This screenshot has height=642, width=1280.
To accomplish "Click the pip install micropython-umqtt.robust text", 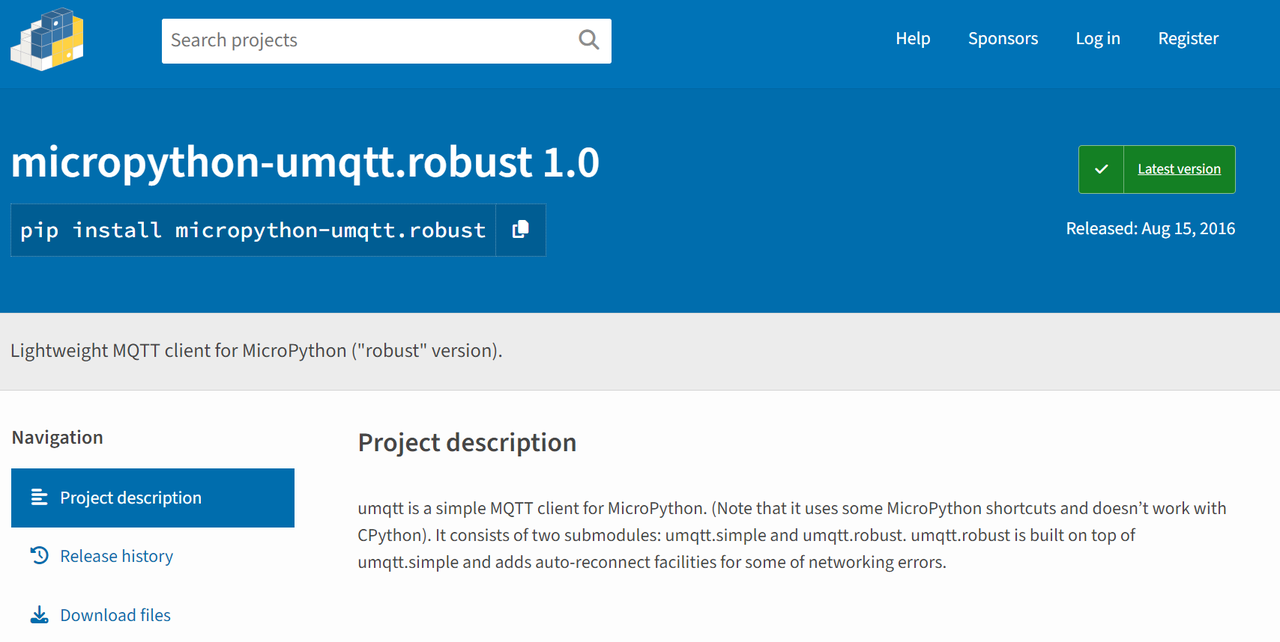I will (x=253, y=230).
